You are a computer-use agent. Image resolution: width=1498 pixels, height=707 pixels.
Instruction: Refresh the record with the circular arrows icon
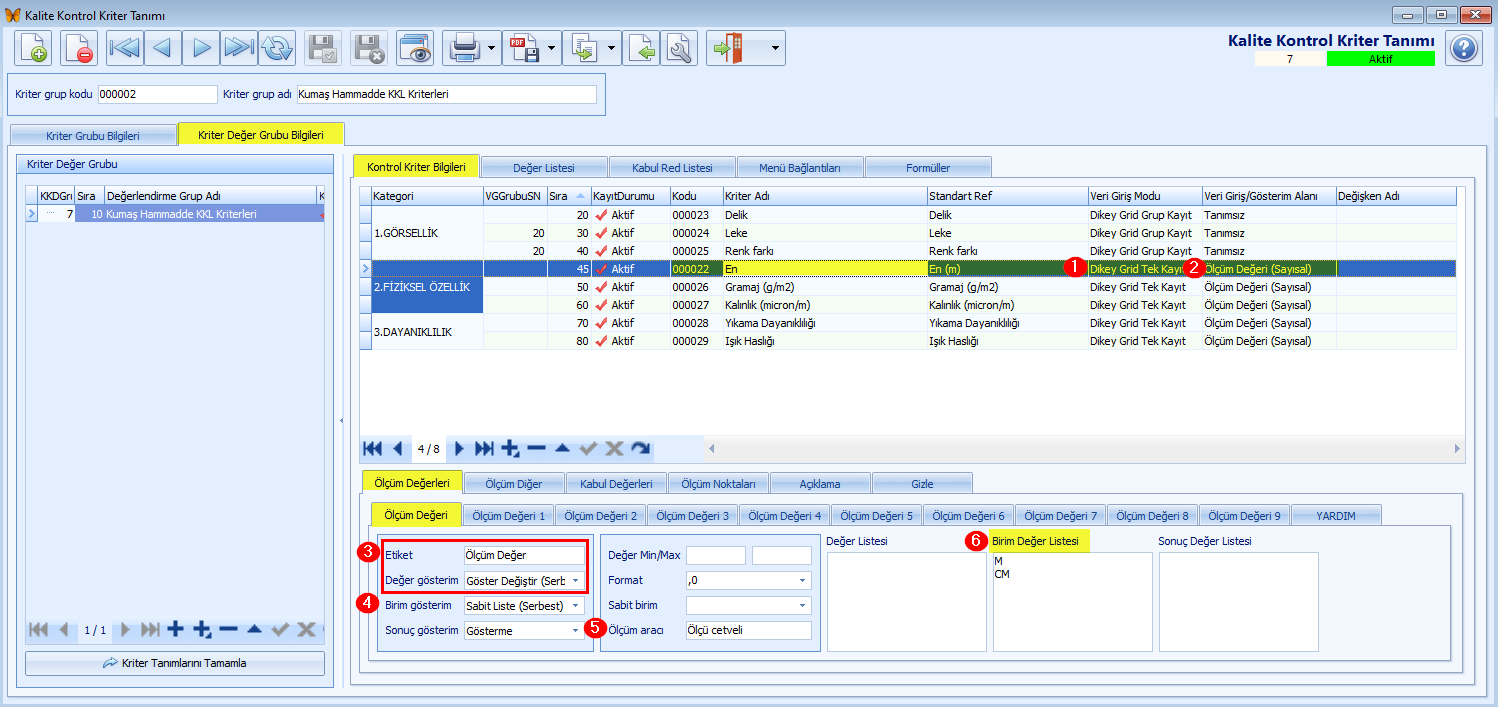point(277,48)
